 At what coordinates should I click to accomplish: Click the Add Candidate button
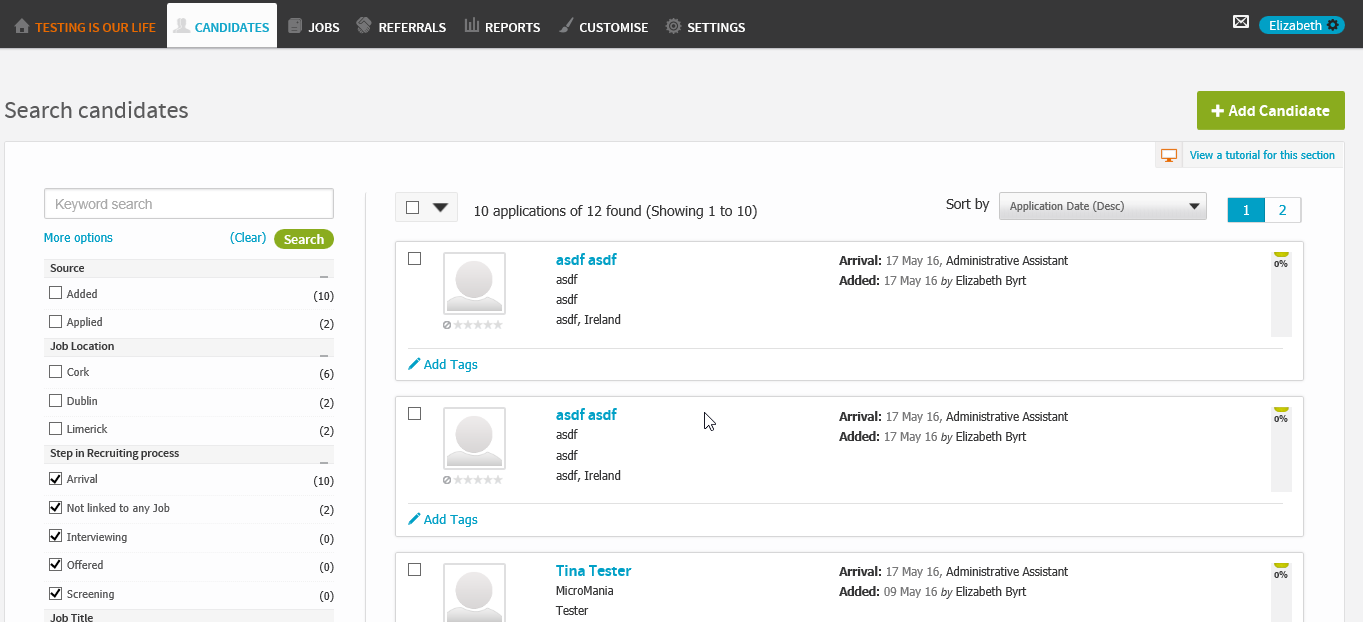click(x=1270, y=111)
